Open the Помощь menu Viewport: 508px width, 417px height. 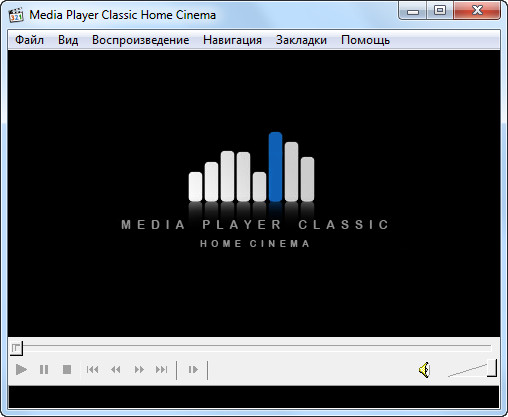click(x=365, y=40)
